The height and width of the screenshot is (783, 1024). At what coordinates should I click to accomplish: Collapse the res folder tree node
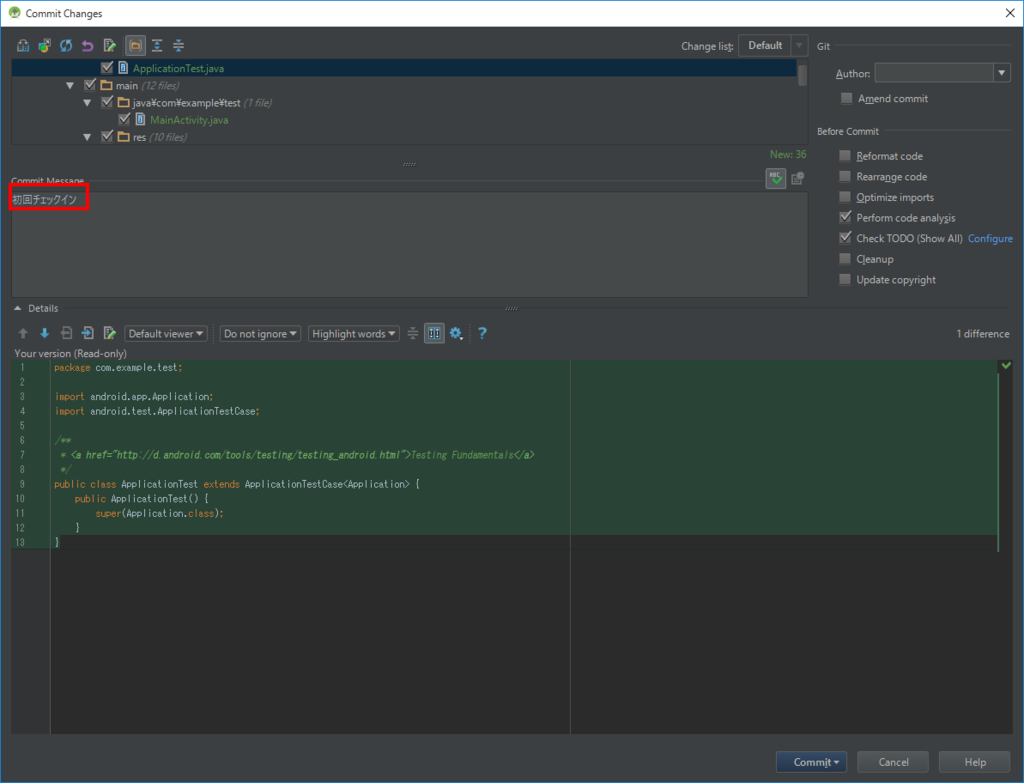[87, 137]
